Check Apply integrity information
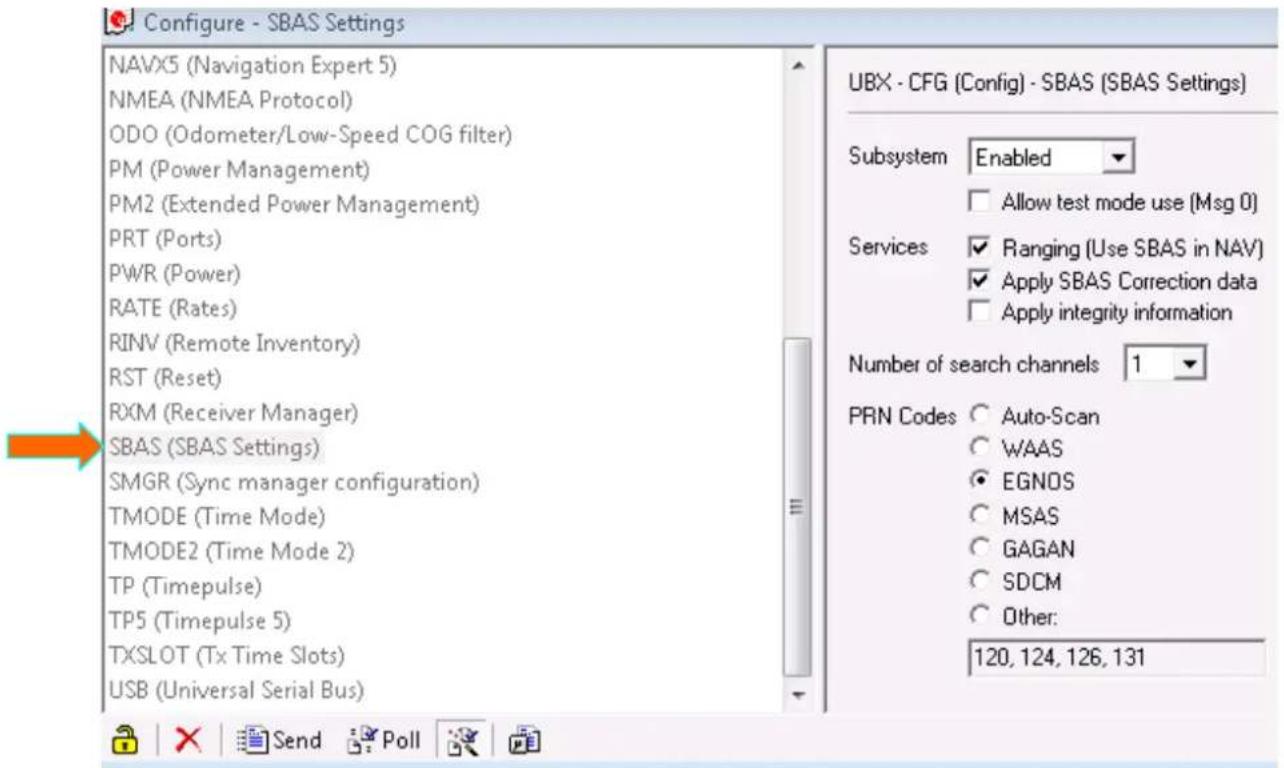Screen dimensions: 1284x768 (980, 312)
